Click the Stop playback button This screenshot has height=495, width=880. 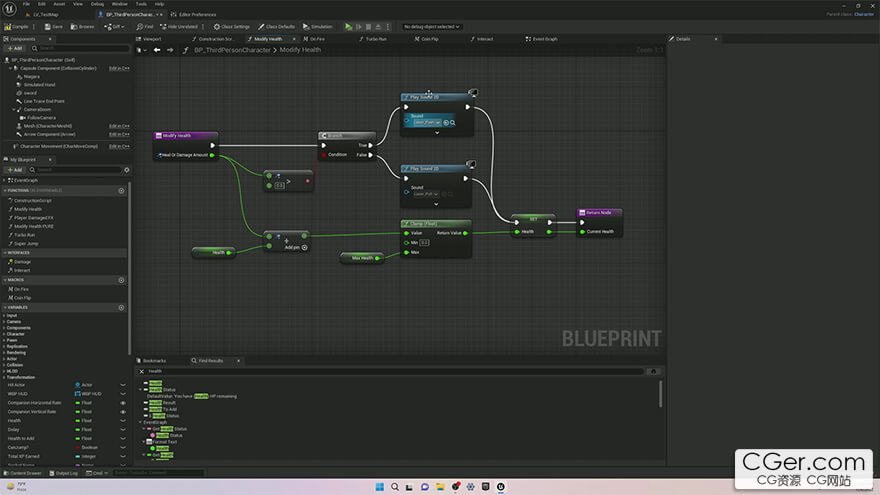(x=368, y=26)
